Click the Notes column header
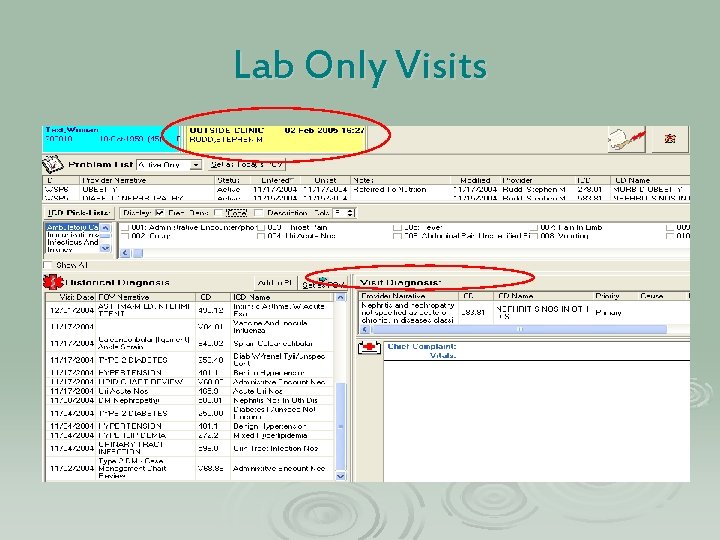Viewport: 720px width, 540px height. 399,180
